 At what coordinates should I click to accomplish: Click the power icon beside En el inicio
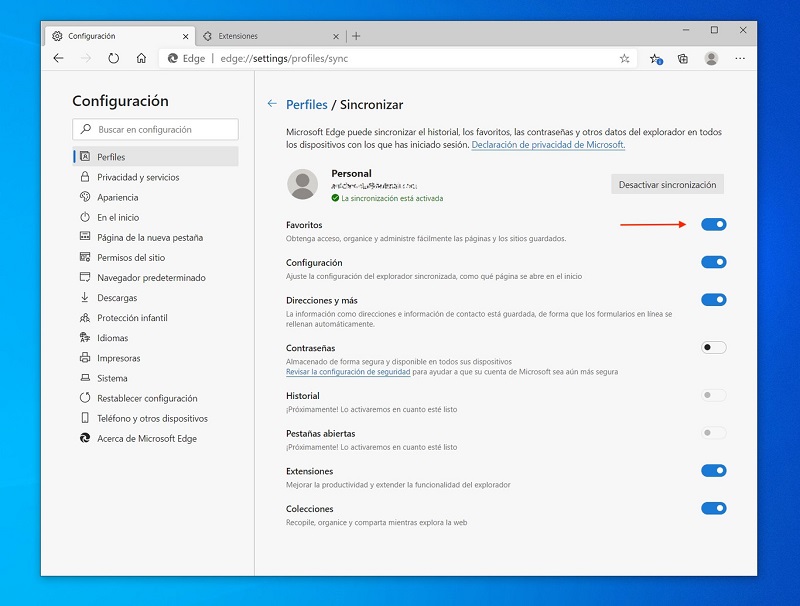(85, 217)
